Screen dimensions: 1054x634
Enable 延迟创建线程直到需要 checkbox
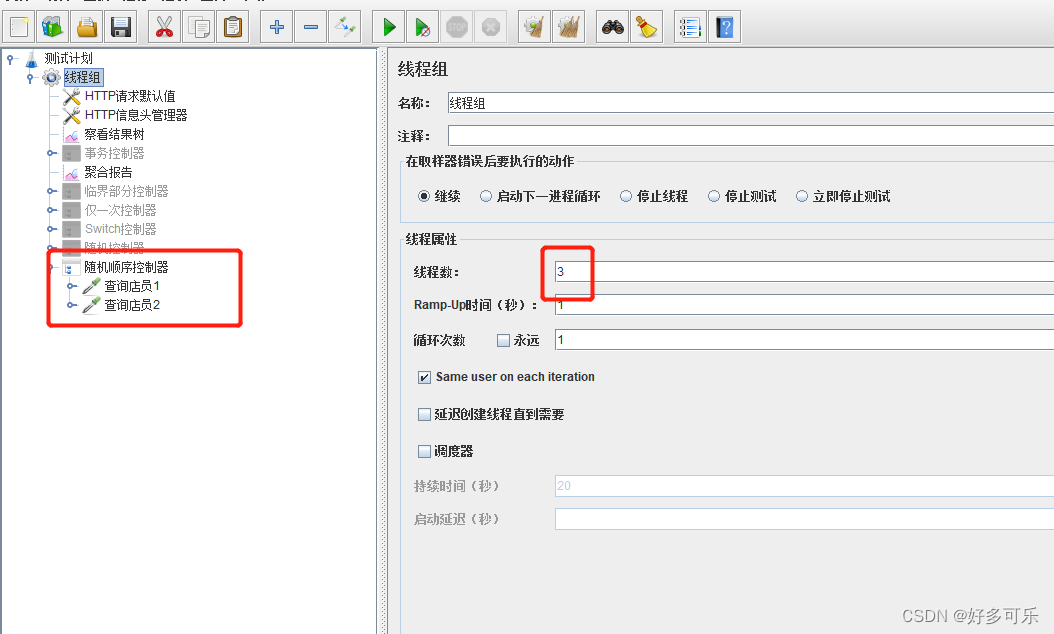click(x=424, y=414)
